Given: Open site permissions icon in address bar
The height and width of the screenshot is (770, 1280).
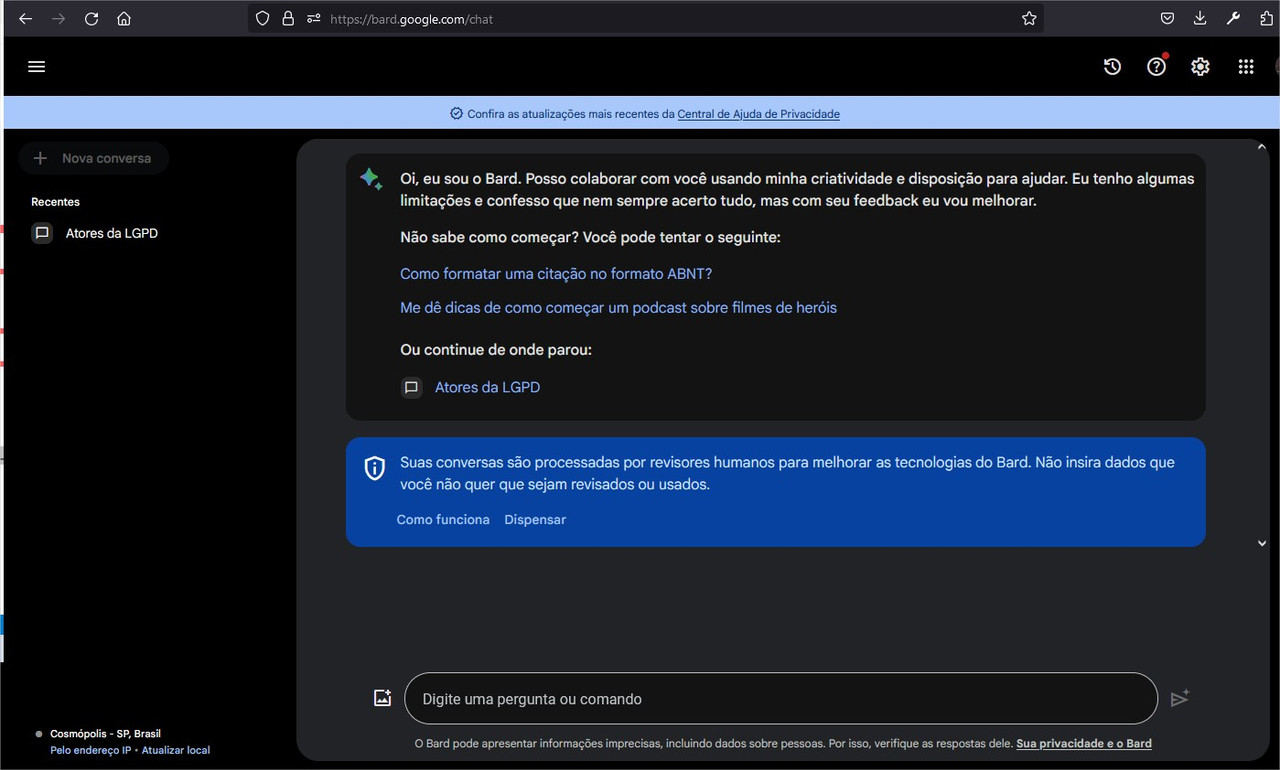Looking at the screenshot, I should click(314, 18).
